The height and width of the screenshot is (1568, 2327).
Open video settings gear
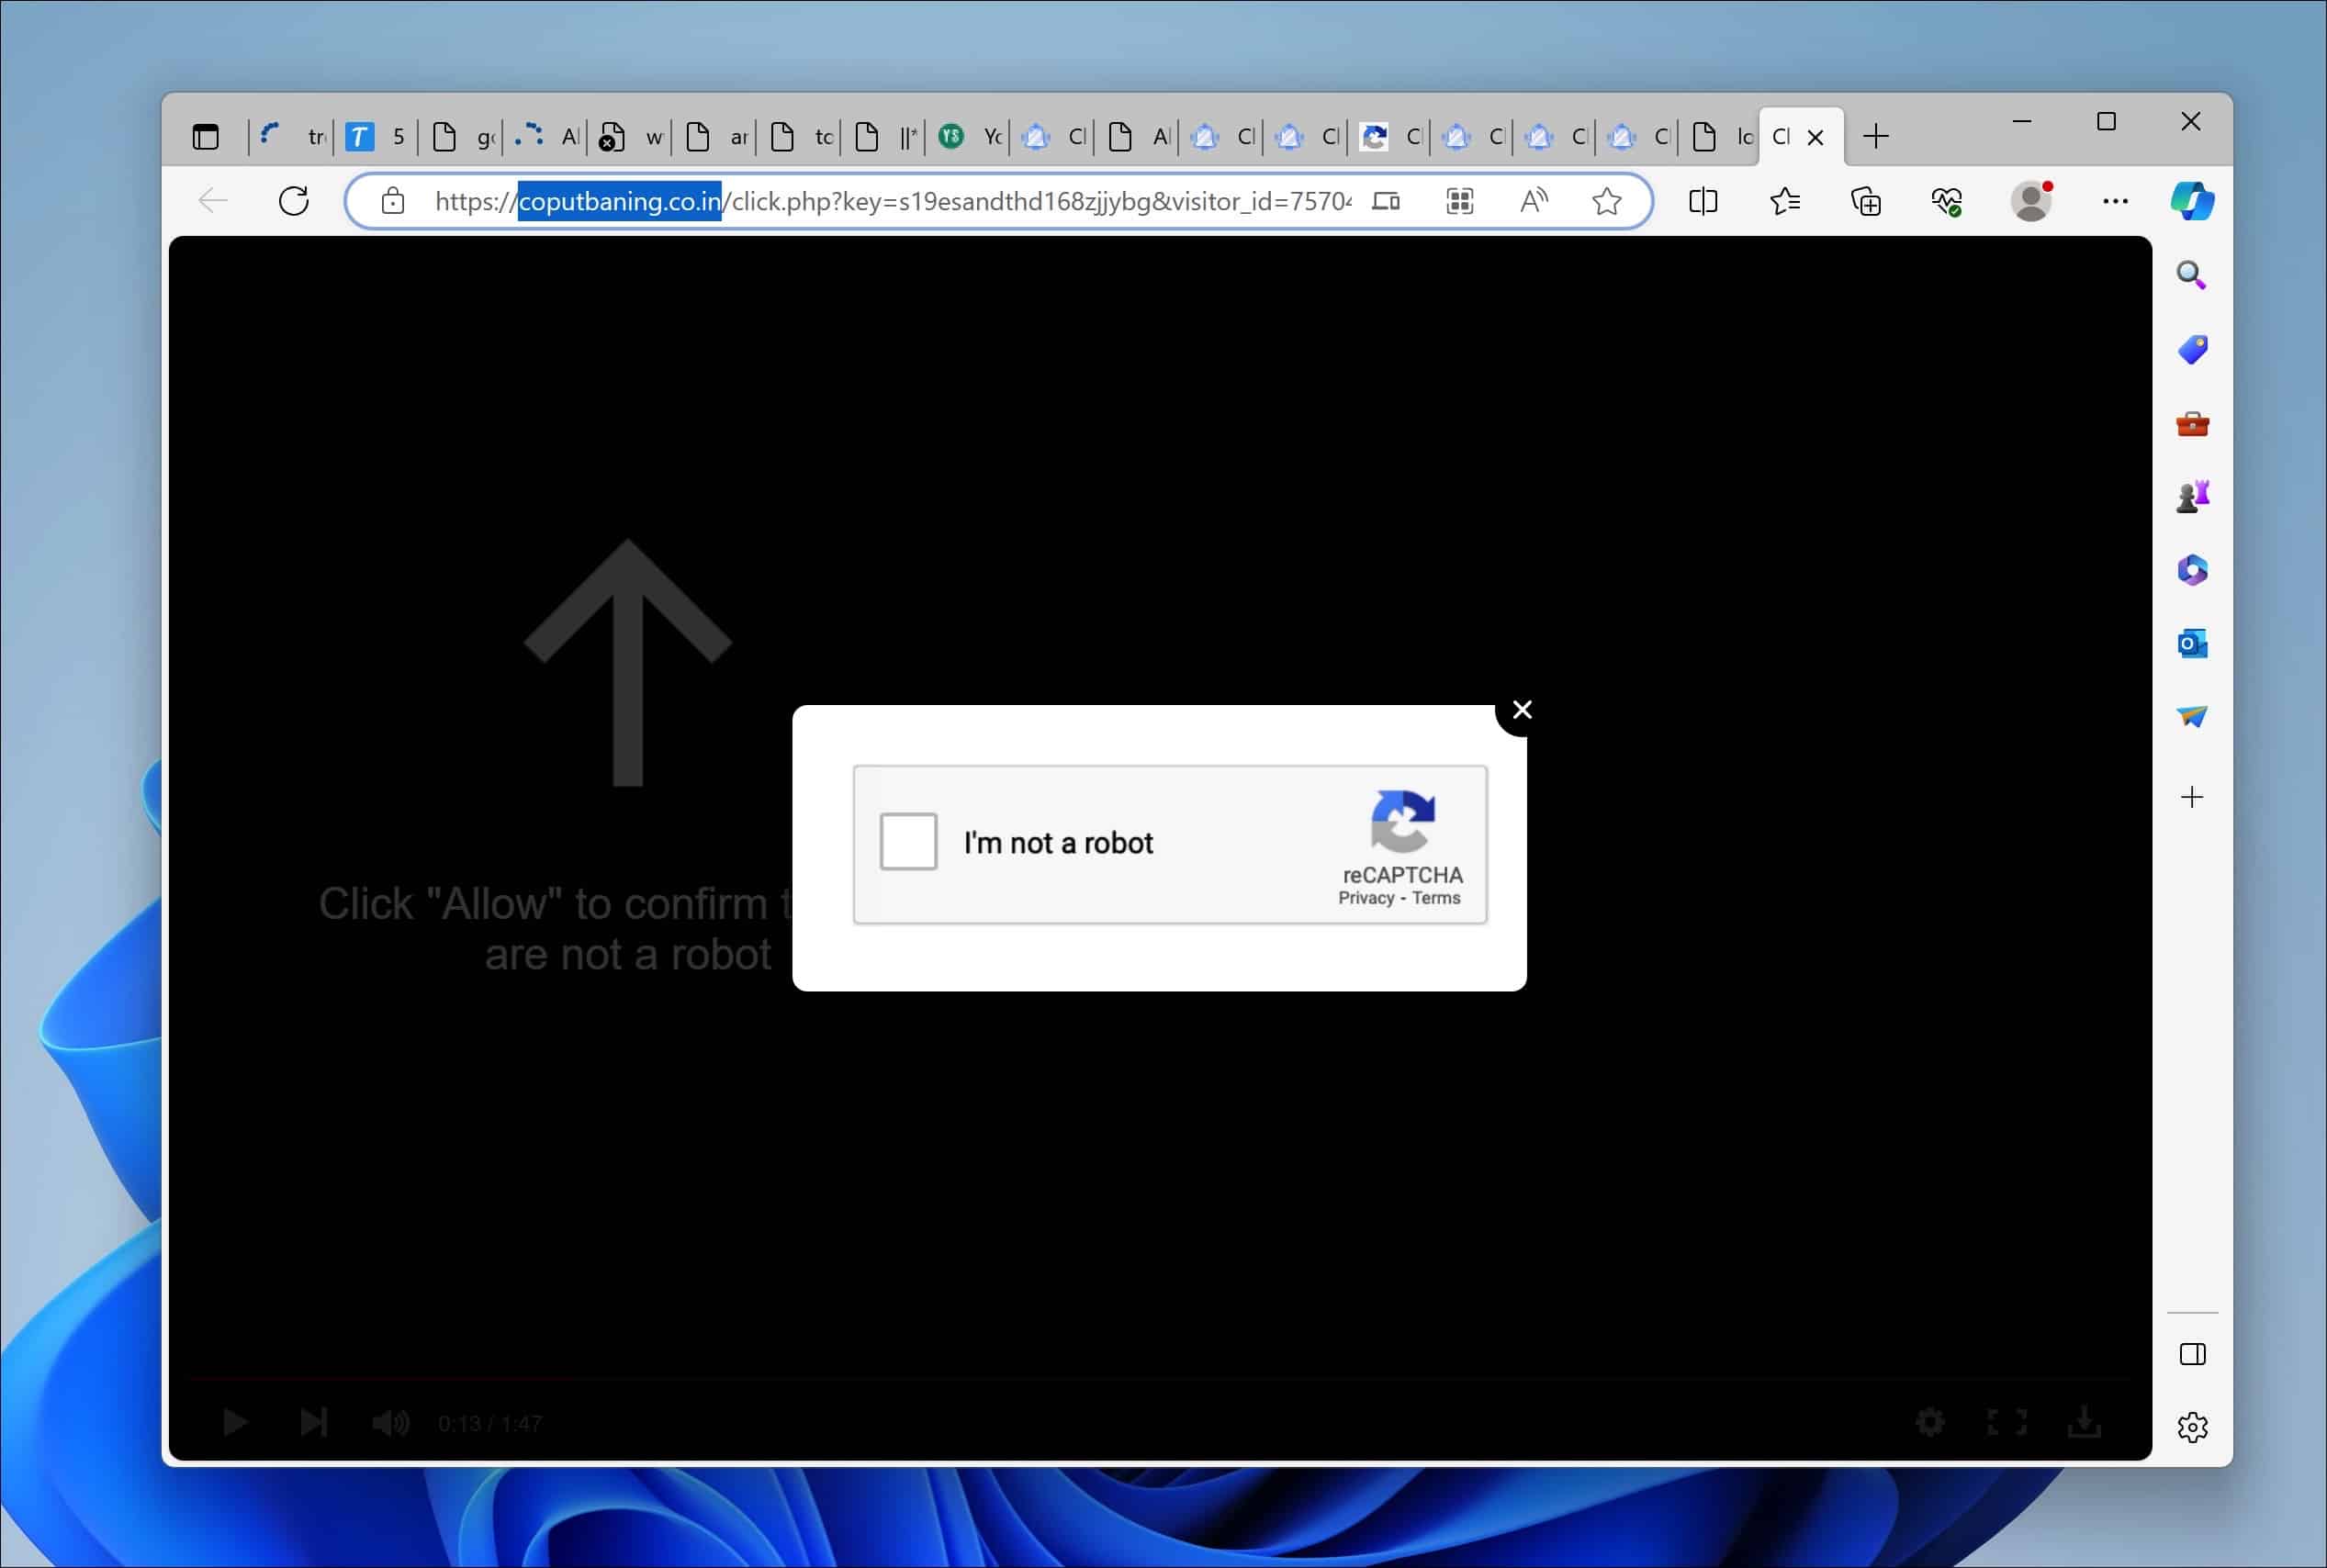pos(1930,1422)
